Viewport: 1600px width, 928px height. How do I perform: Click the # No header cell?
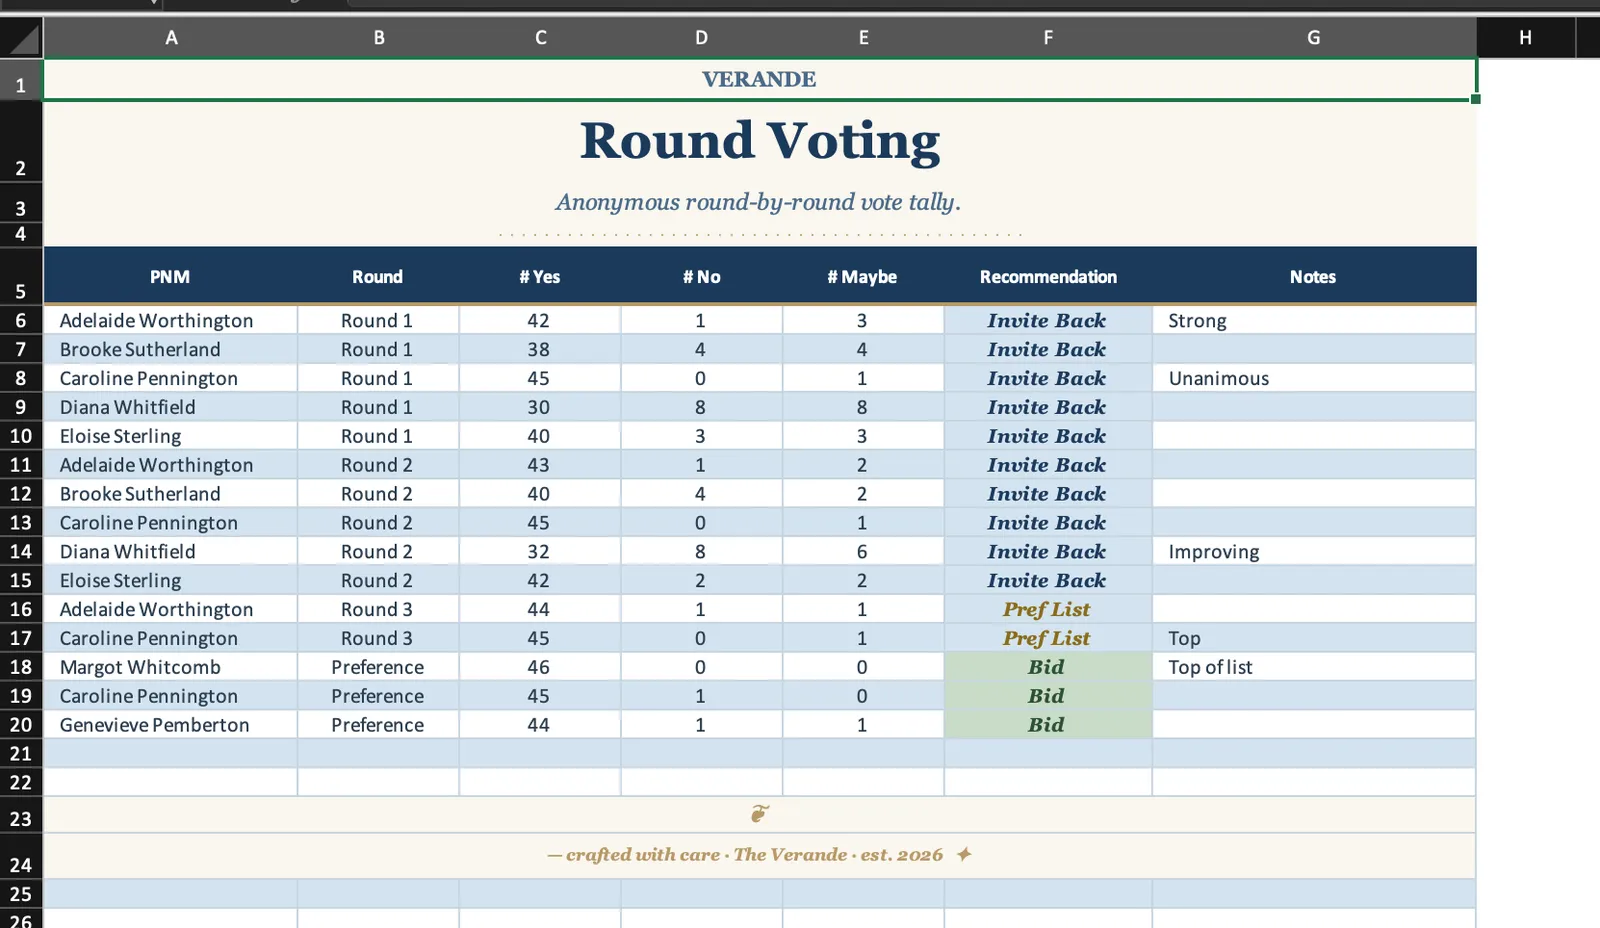coord(702,277)
